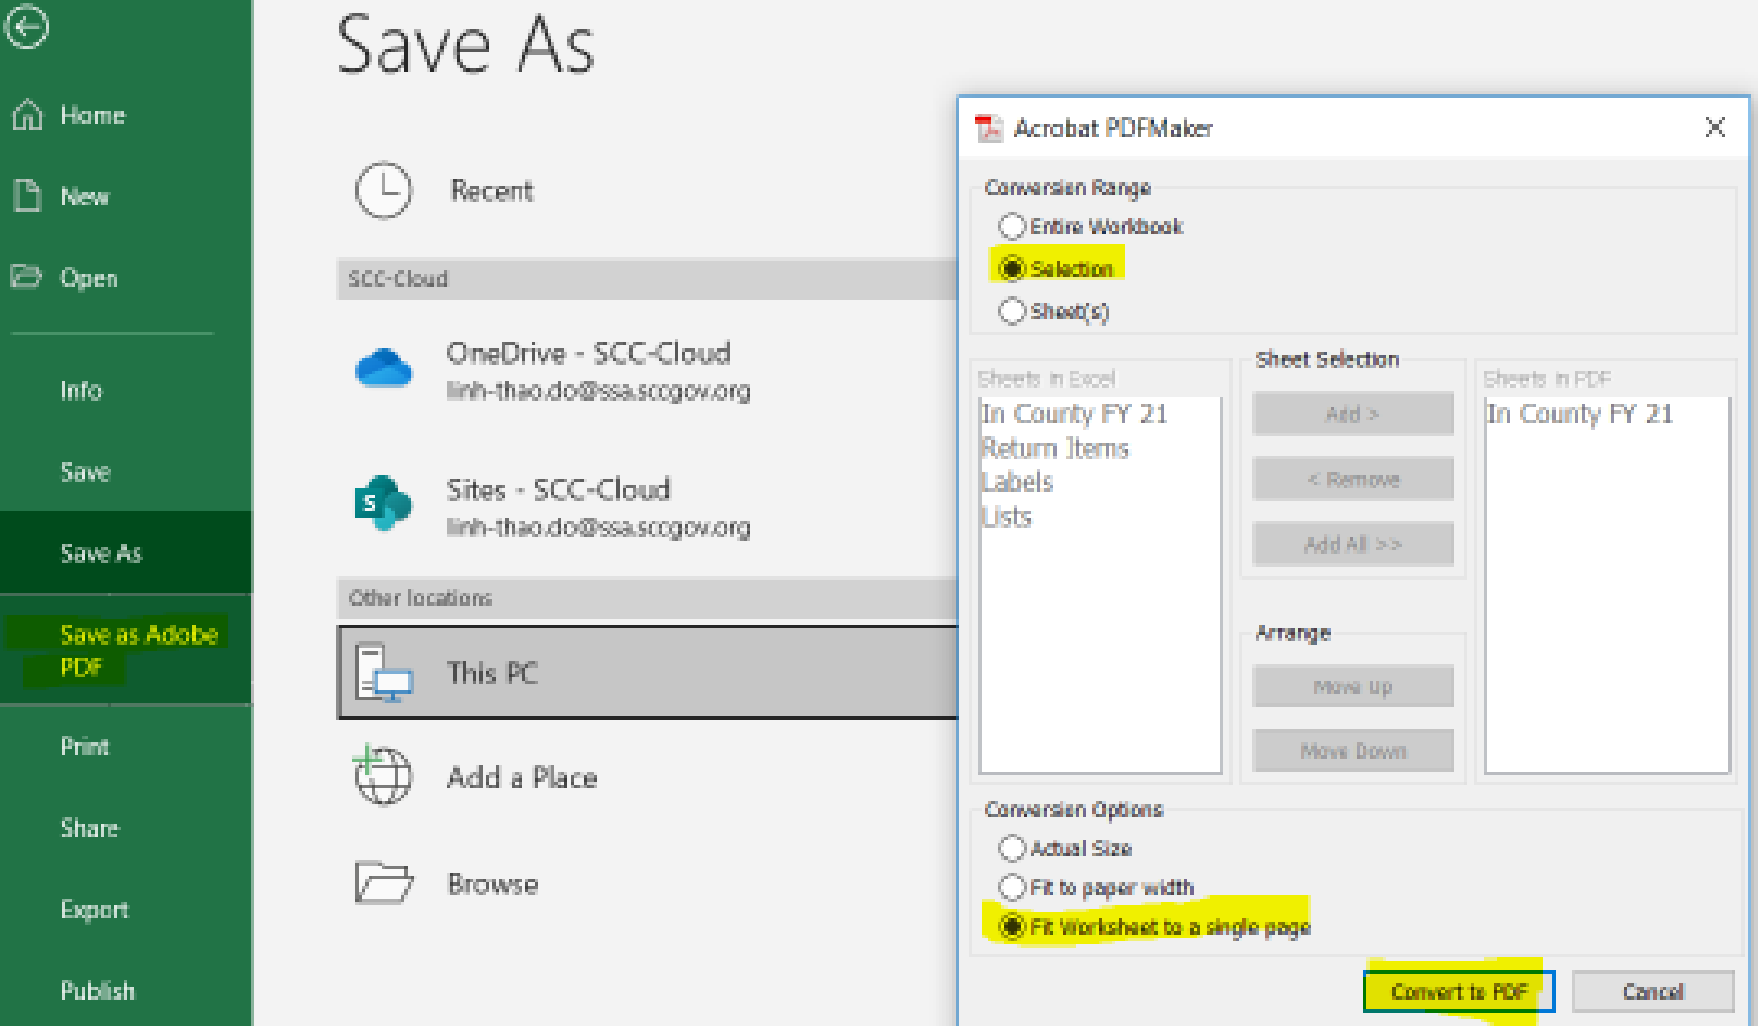This screenshot has width=1758, height=1026.
Task: Select 'Lists' sheet in list
Action: coord(1006,517)
